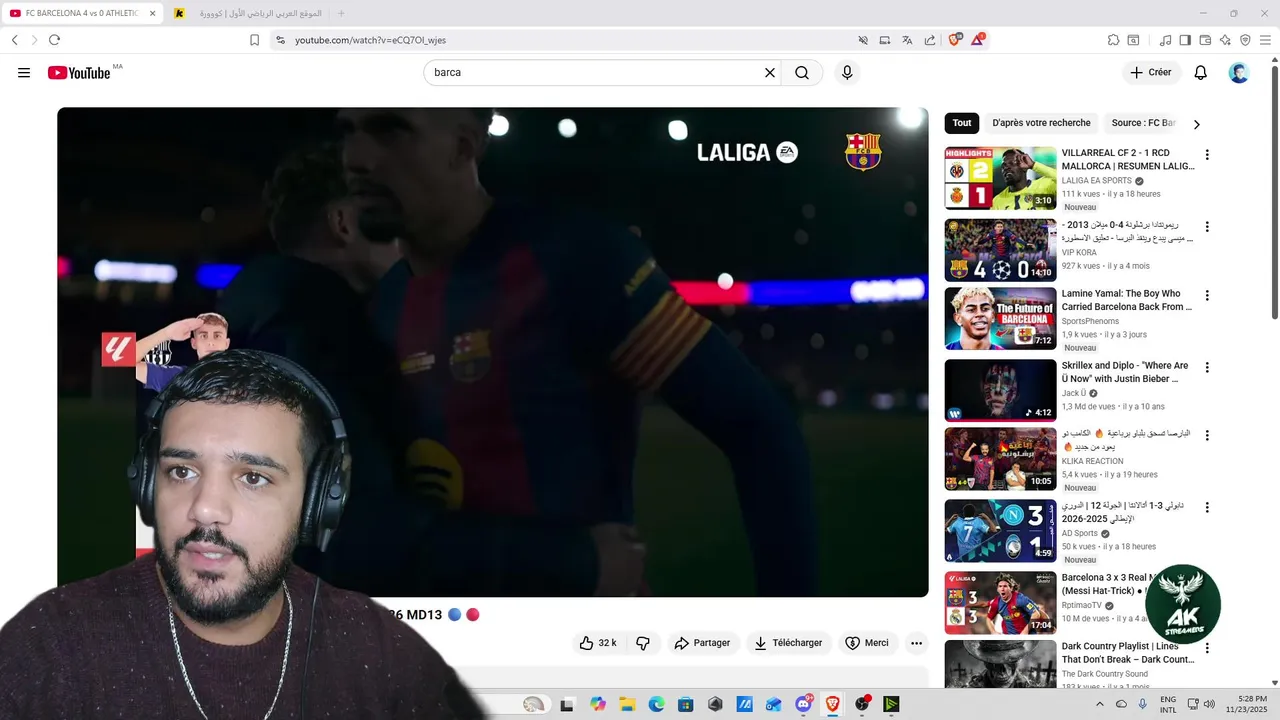
Task: Show hidden system tray icons chevron
Action: [1100, 704]
